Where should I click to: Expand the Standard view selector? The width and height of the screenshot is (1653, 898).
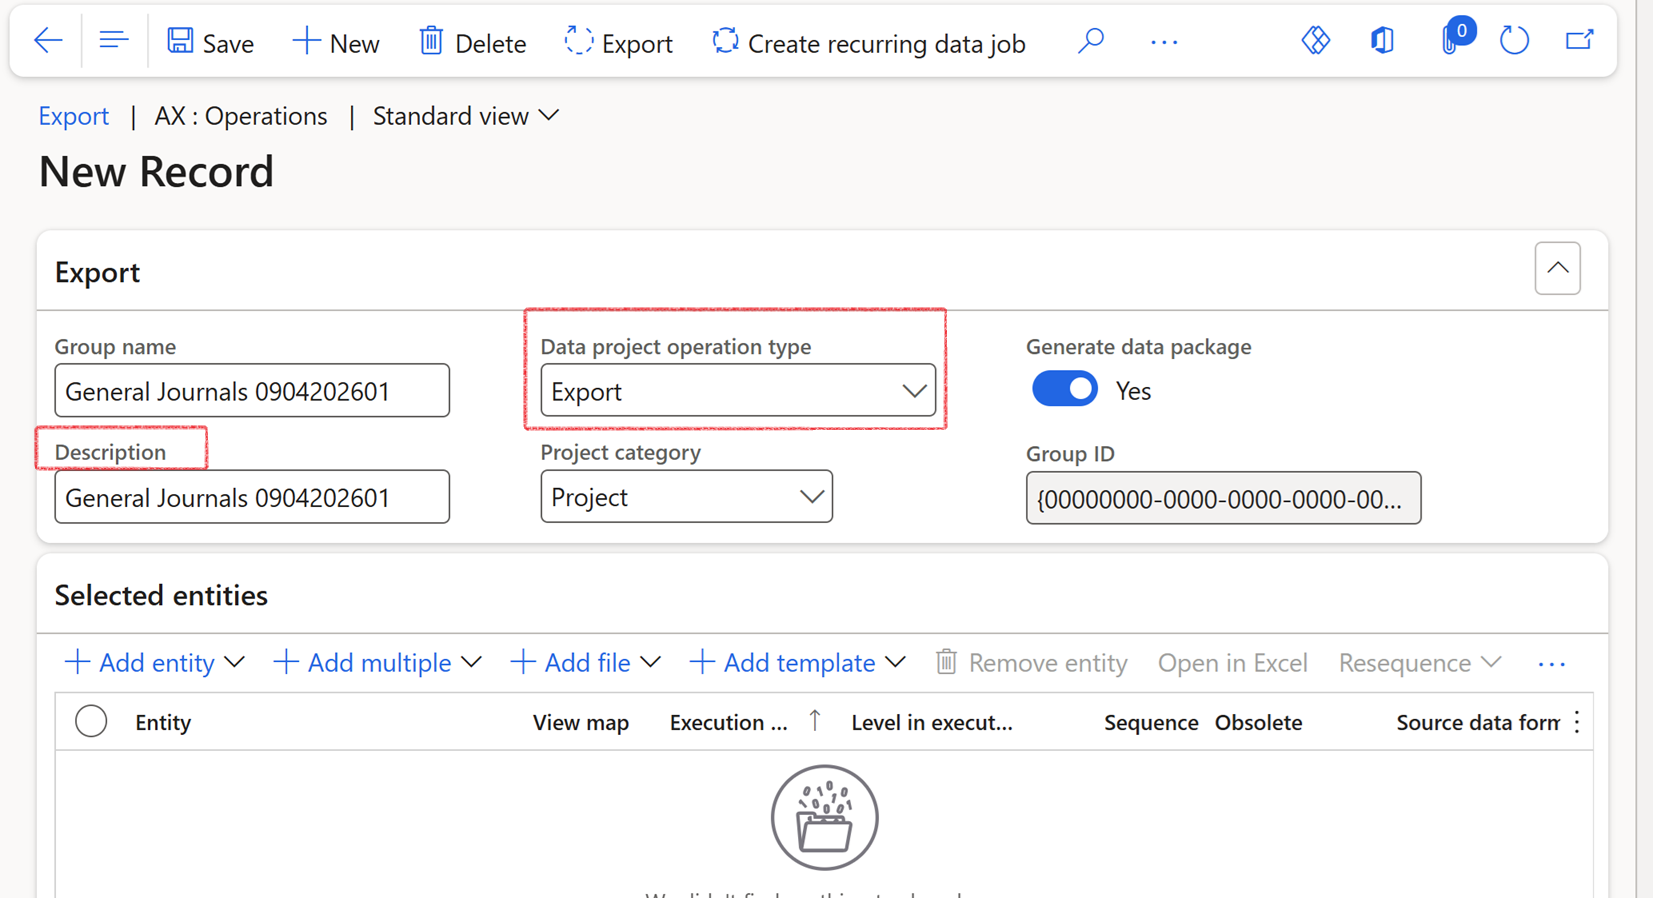click(465, 116)
